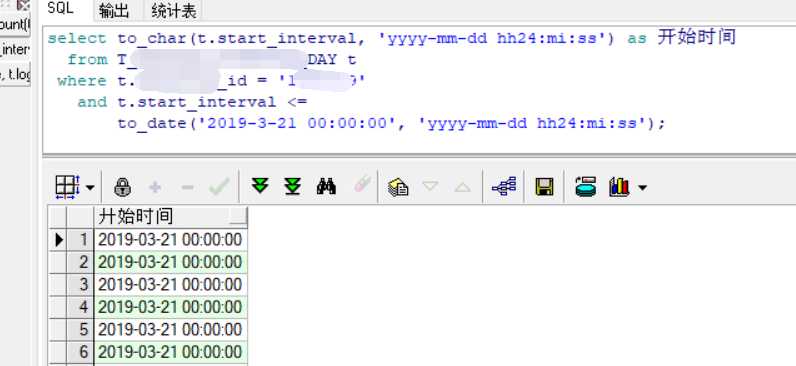Click row number 4 header
The height and width of the screenshot is (366, 796).
[80, 307]
